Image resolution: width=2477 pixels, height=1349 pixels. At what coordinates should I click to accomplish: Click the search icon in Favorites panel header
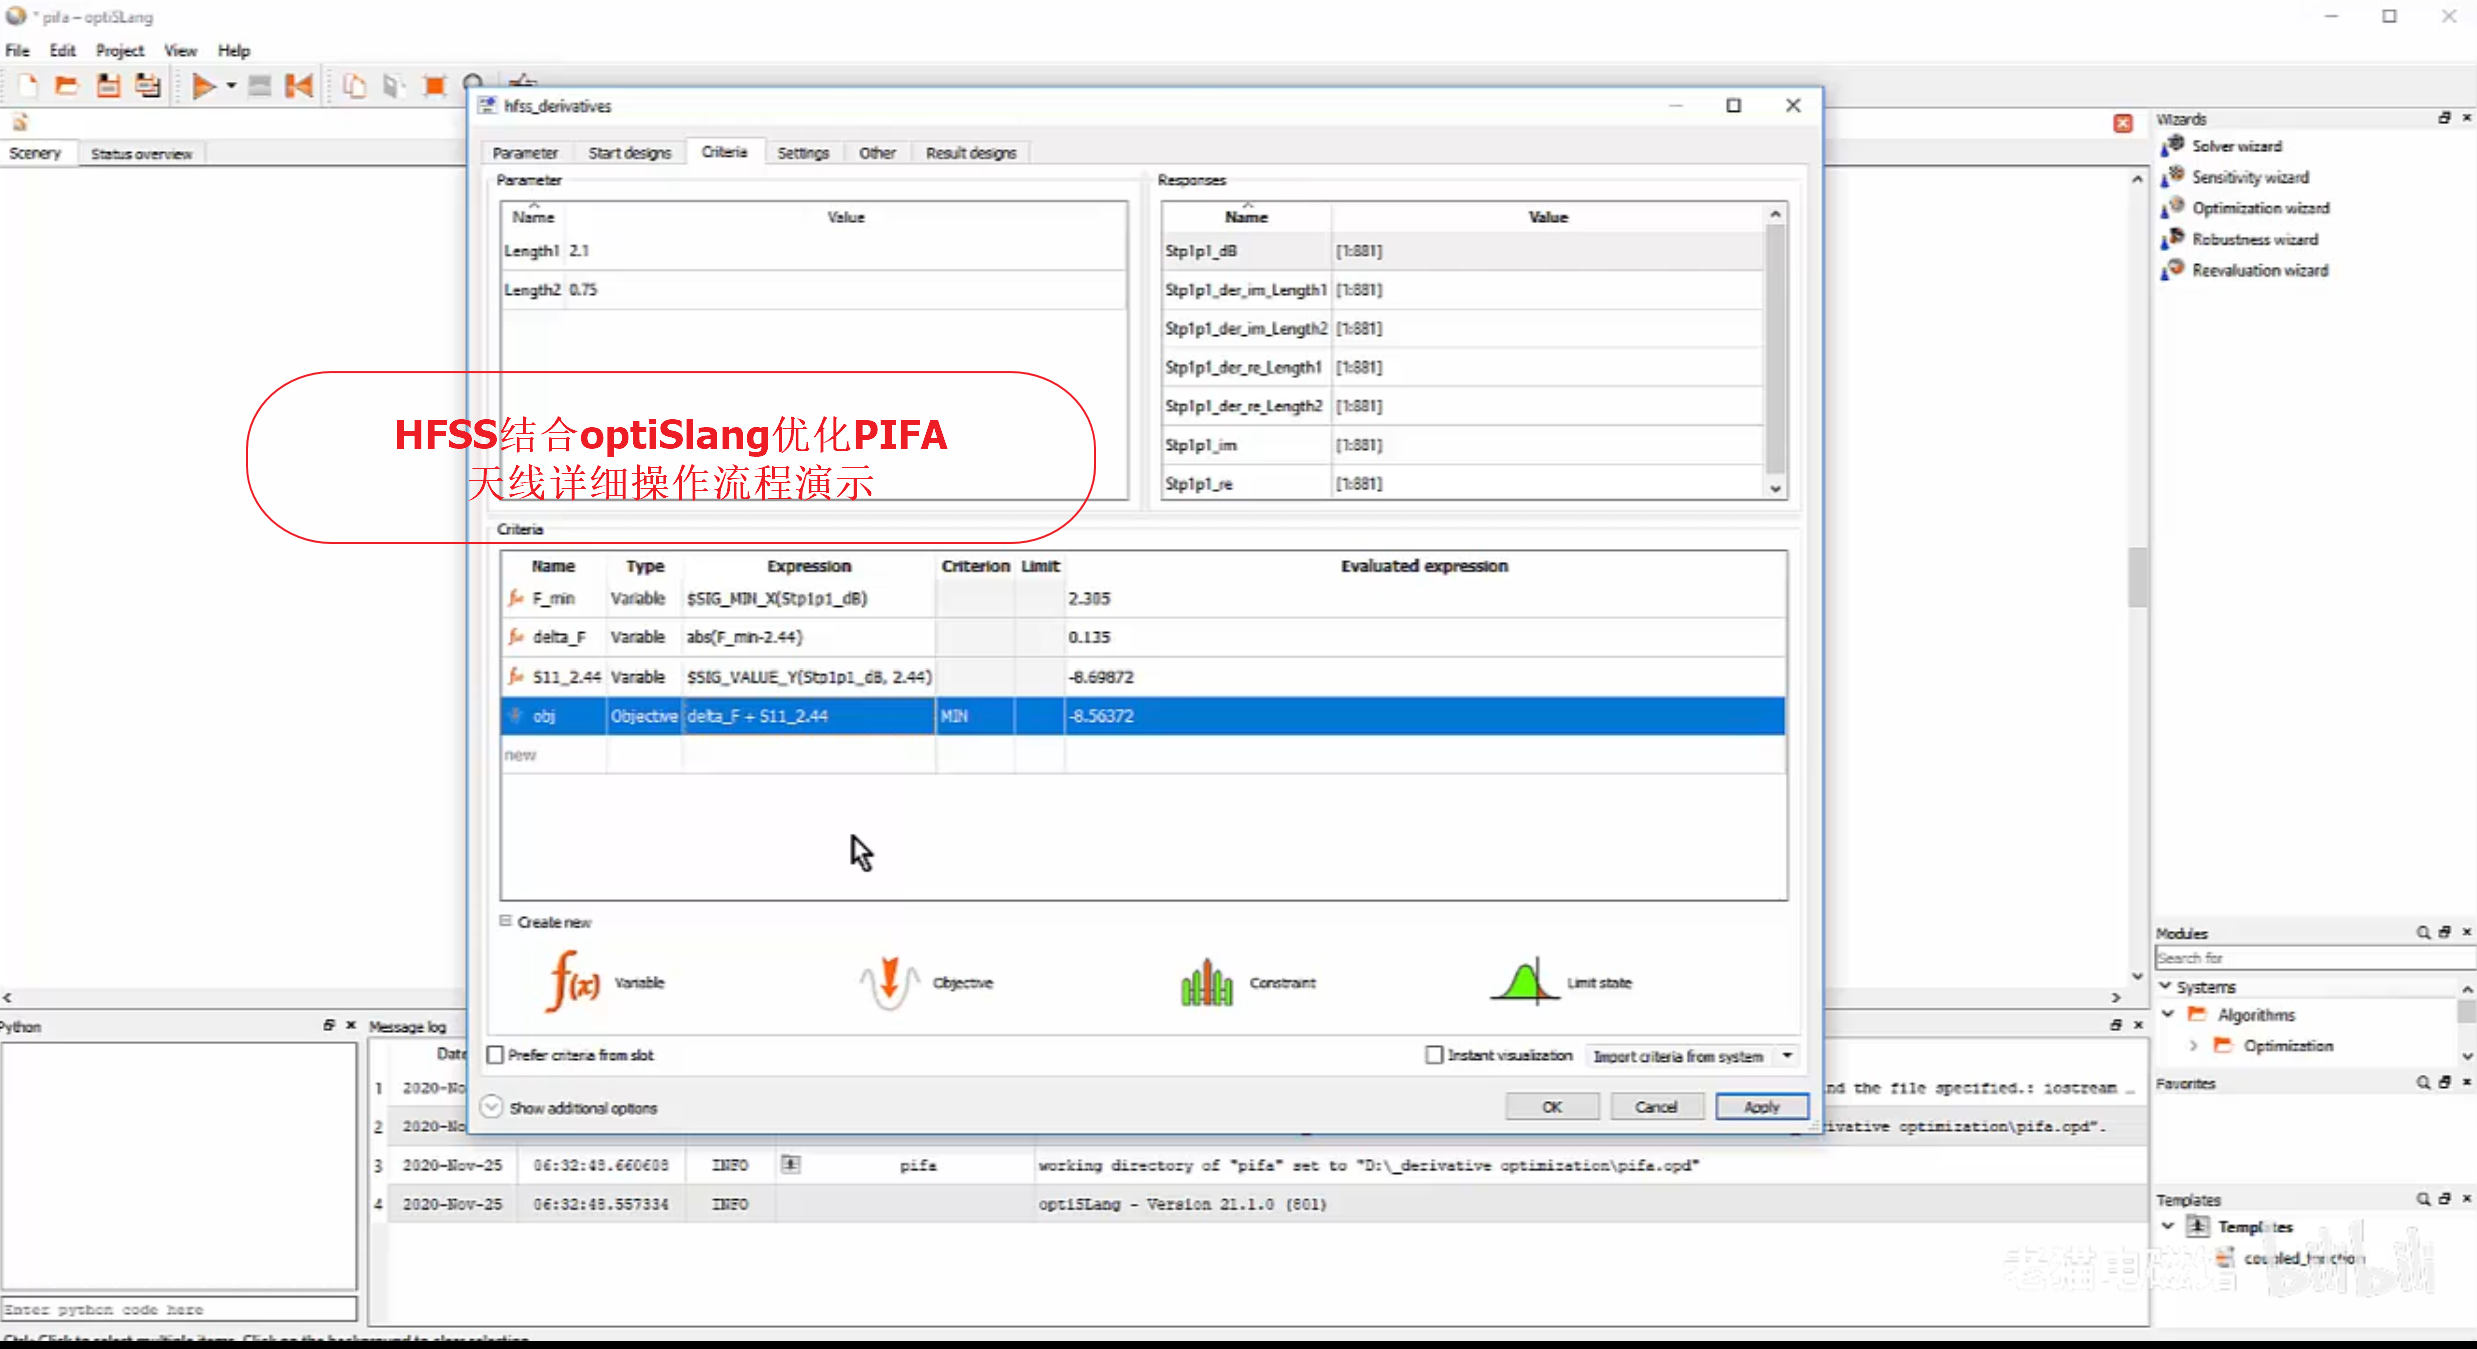(x=2423, y=1082)
